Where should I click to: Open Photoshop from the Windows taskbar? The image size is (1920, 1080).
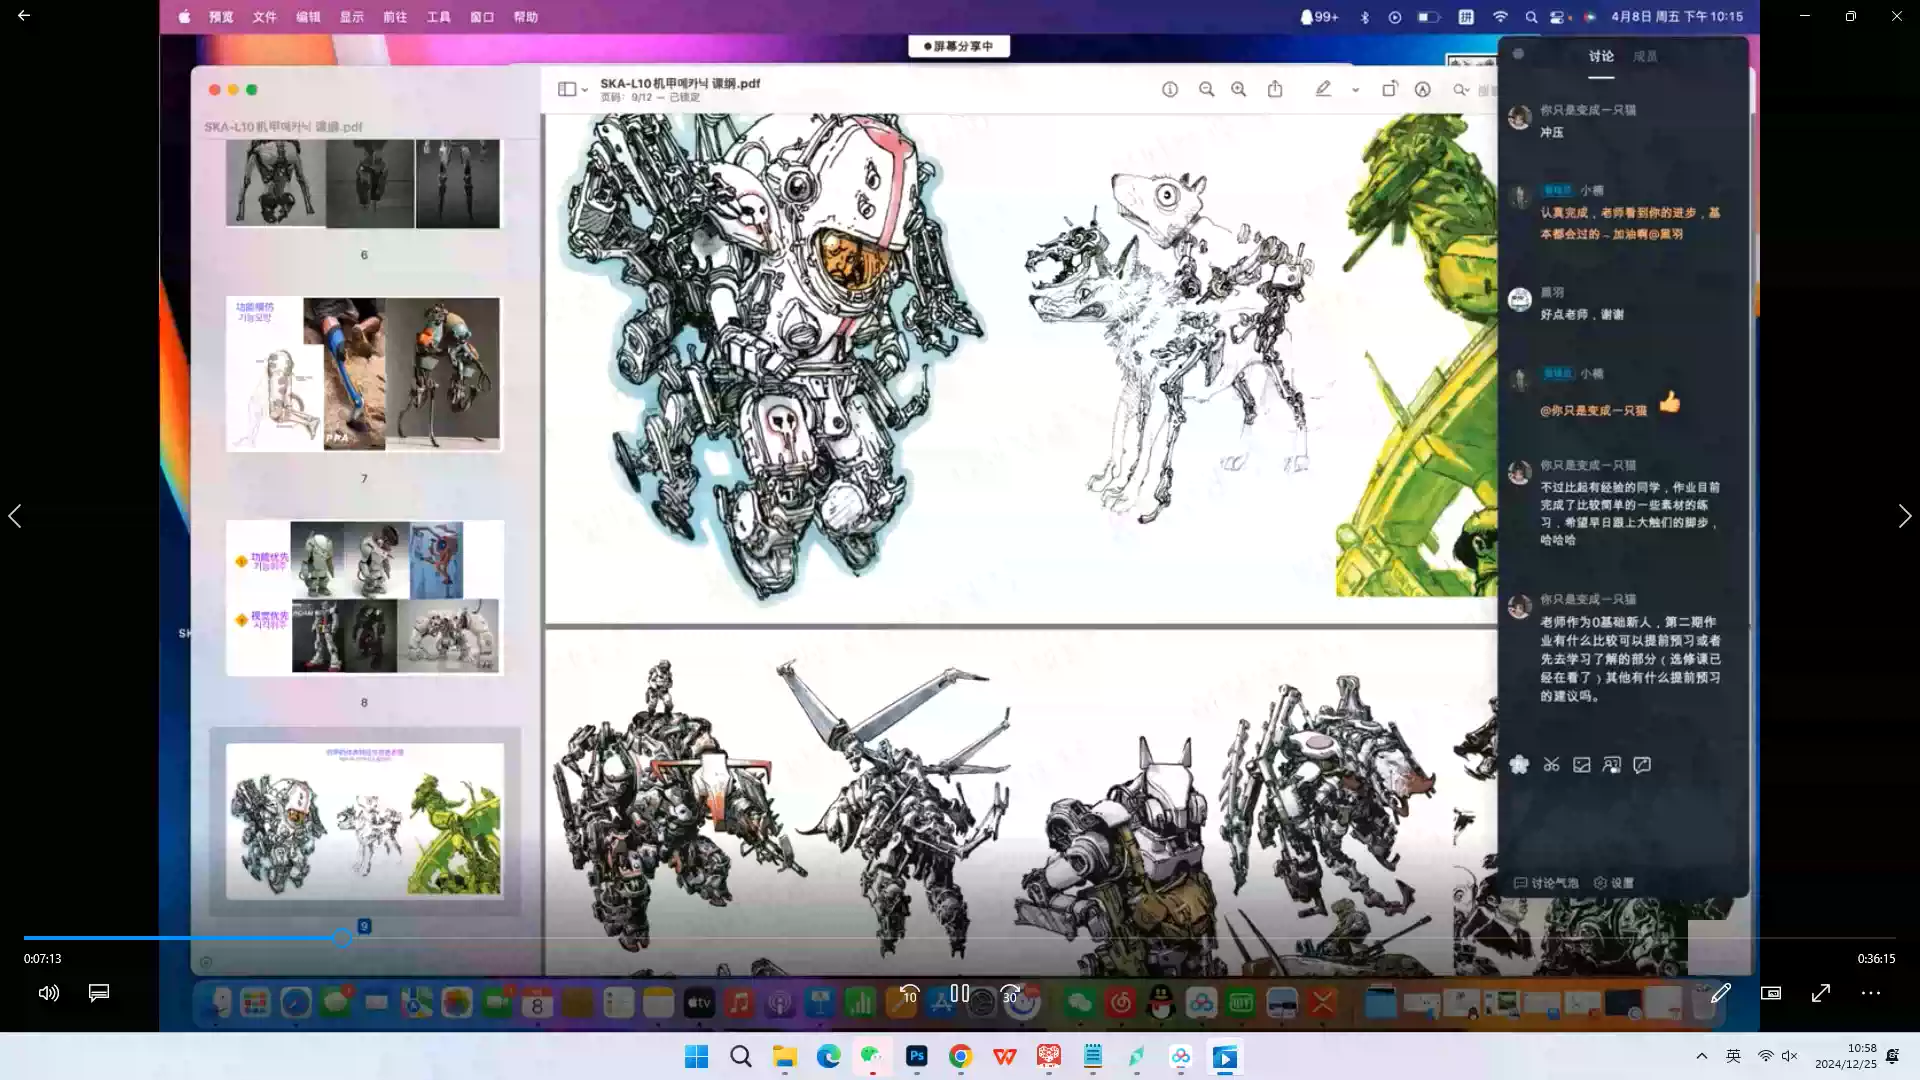click(916, 1057)
